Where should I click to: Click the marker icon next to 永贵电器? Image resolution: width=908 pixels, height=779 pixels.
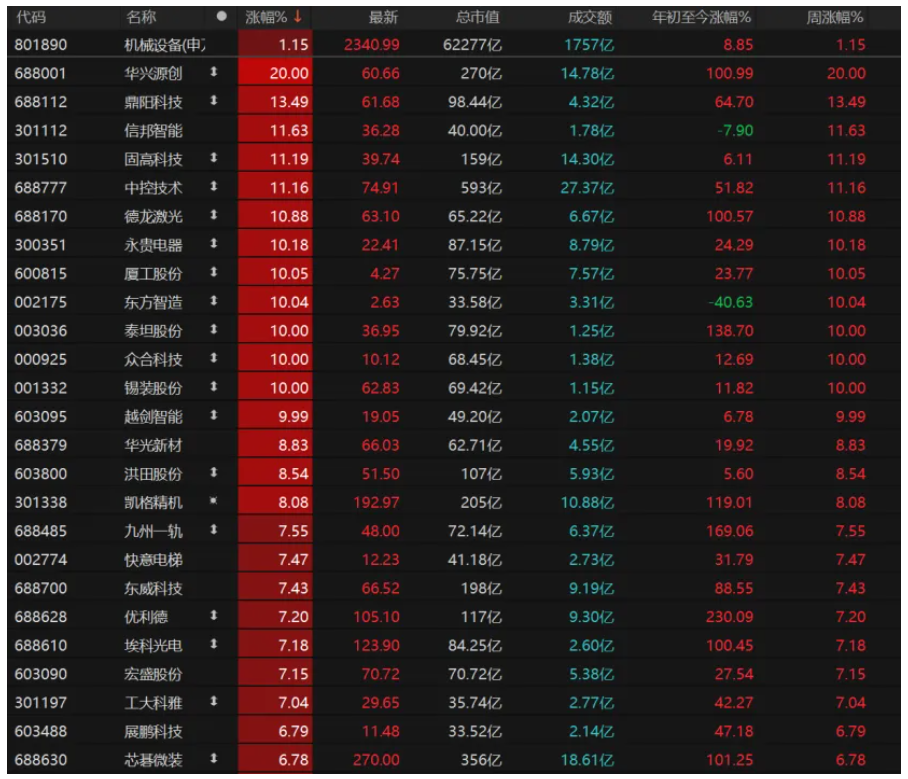click(213, 245)
